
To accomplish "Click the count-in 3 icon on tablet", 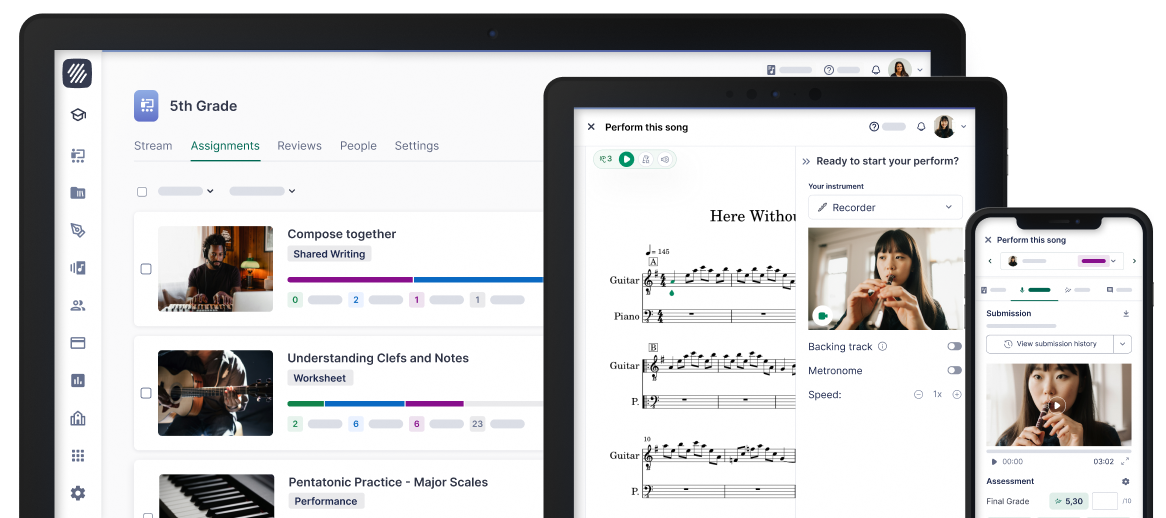I will pyautogui.click(x=606, y=159).
